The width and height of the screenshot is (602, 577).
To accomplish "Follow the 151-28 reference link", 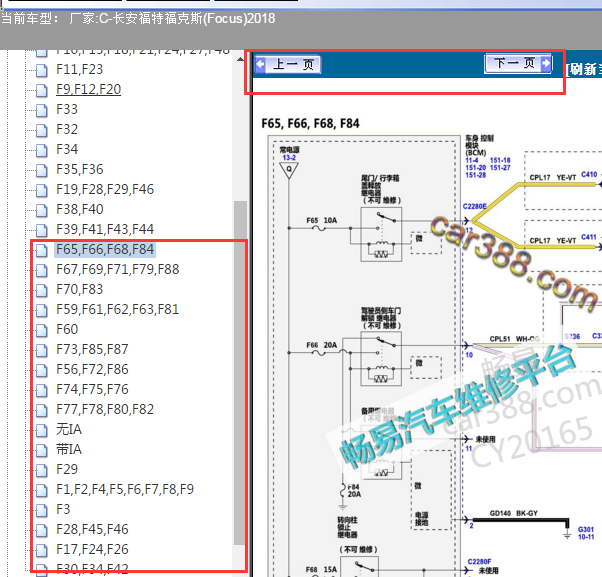I will [476, 175].
